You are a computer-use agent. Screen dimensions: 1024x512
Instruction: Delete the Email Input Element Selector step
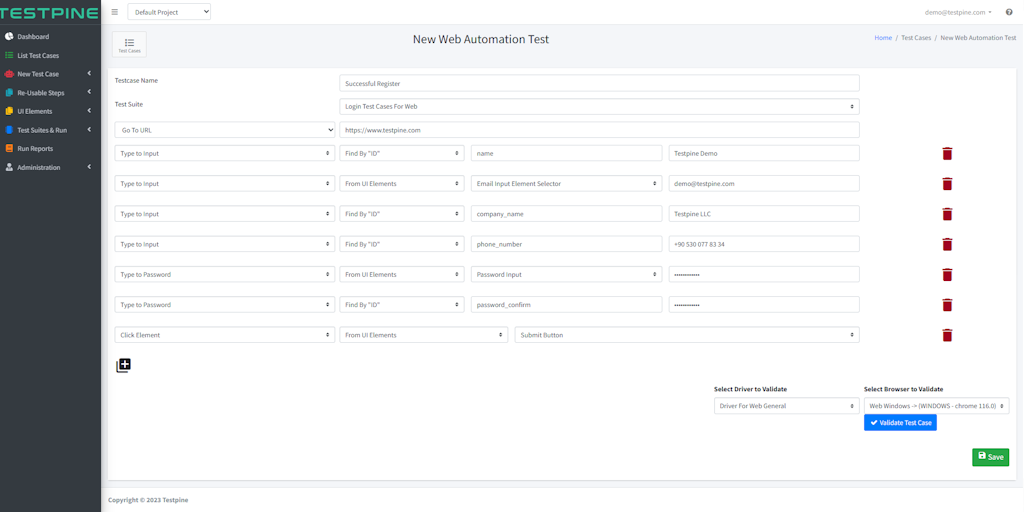tap(947, 184)
